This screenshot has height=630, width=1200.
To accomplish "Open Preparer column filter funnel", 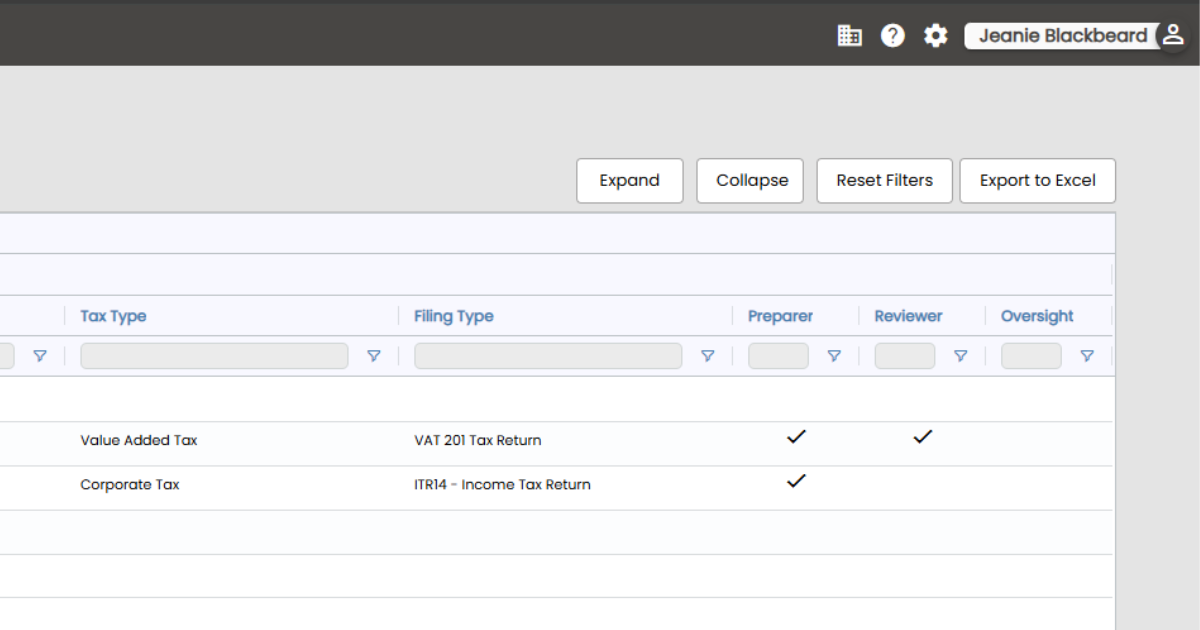I will click(834, 356).
